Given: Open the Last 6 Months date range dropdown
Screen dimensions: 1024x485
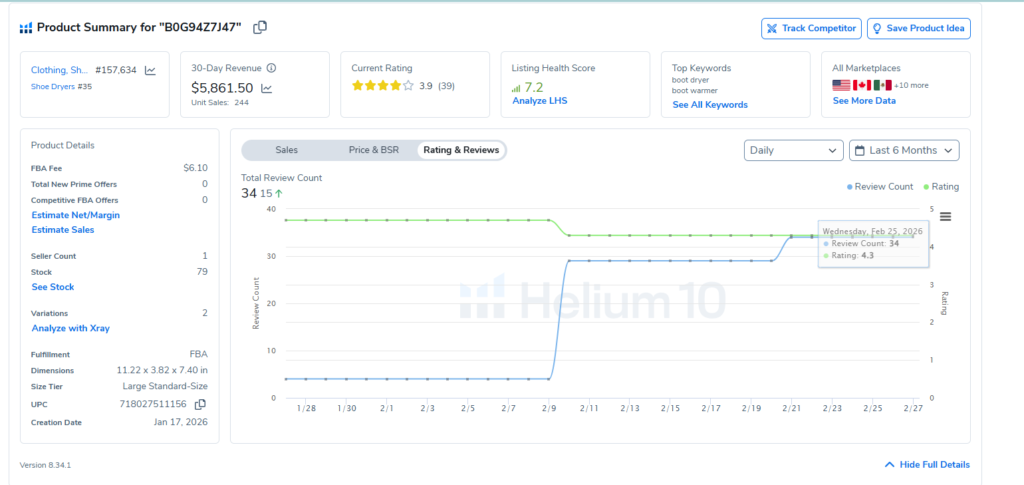Looking at the screenshot, I should click(904, 150).
